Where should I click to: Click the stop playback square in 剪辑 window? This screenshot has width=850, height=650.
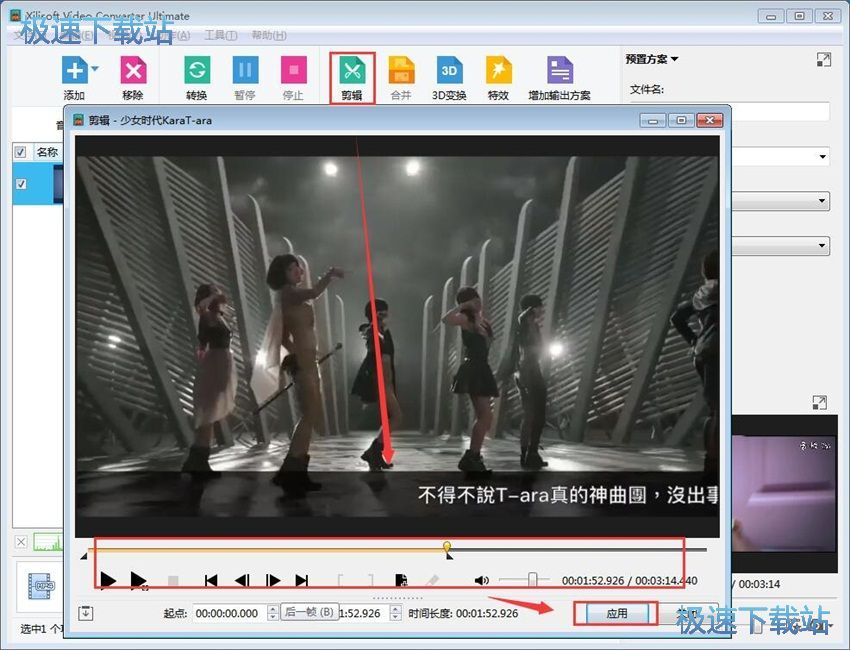[x=173, y=581]
